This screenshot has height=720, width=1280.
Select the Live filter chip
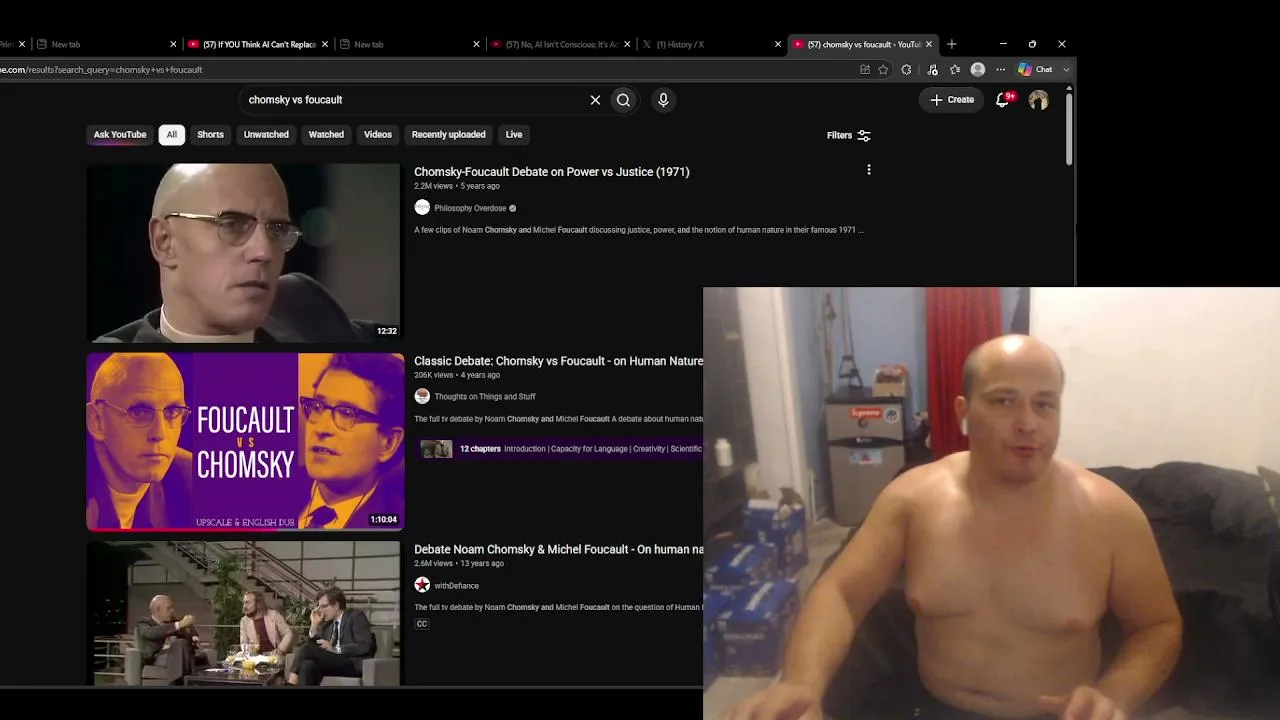point(514,135)
